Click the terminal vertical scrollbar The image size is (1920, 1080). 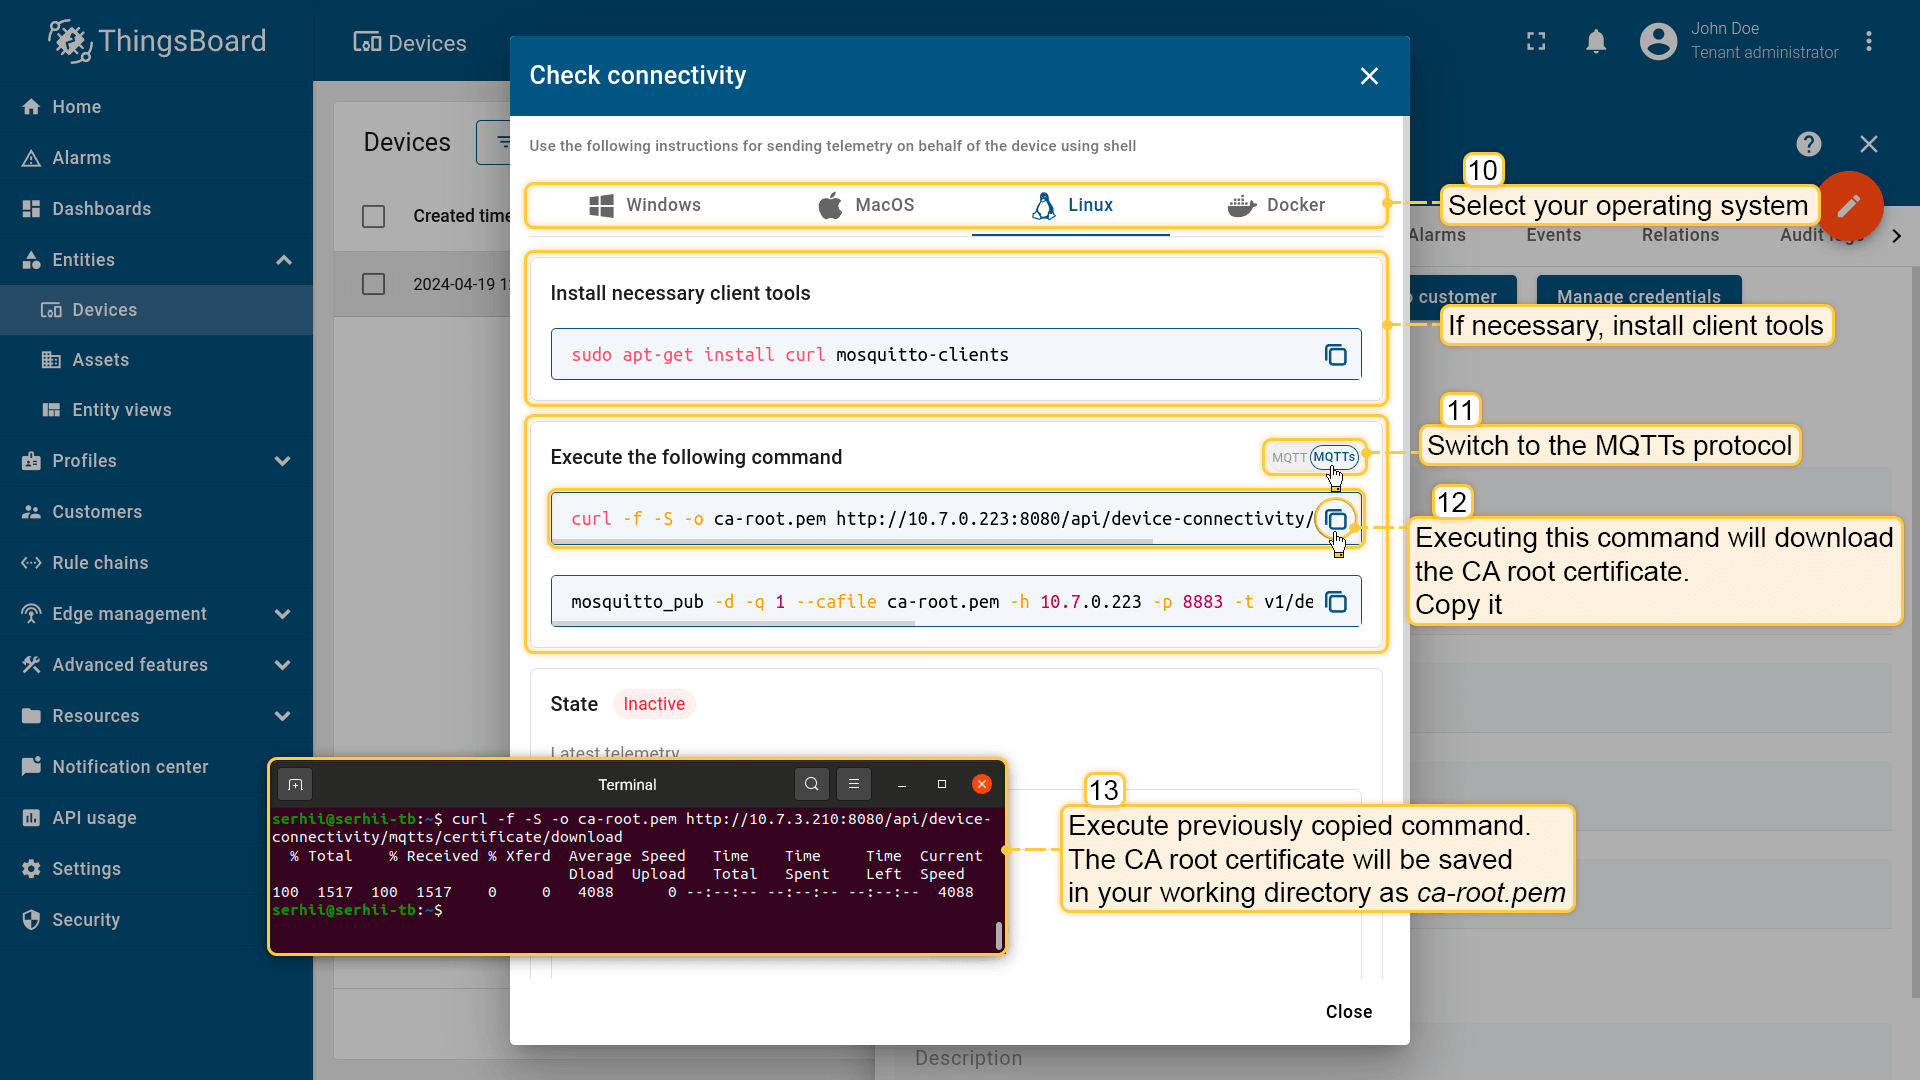[998, 935]
